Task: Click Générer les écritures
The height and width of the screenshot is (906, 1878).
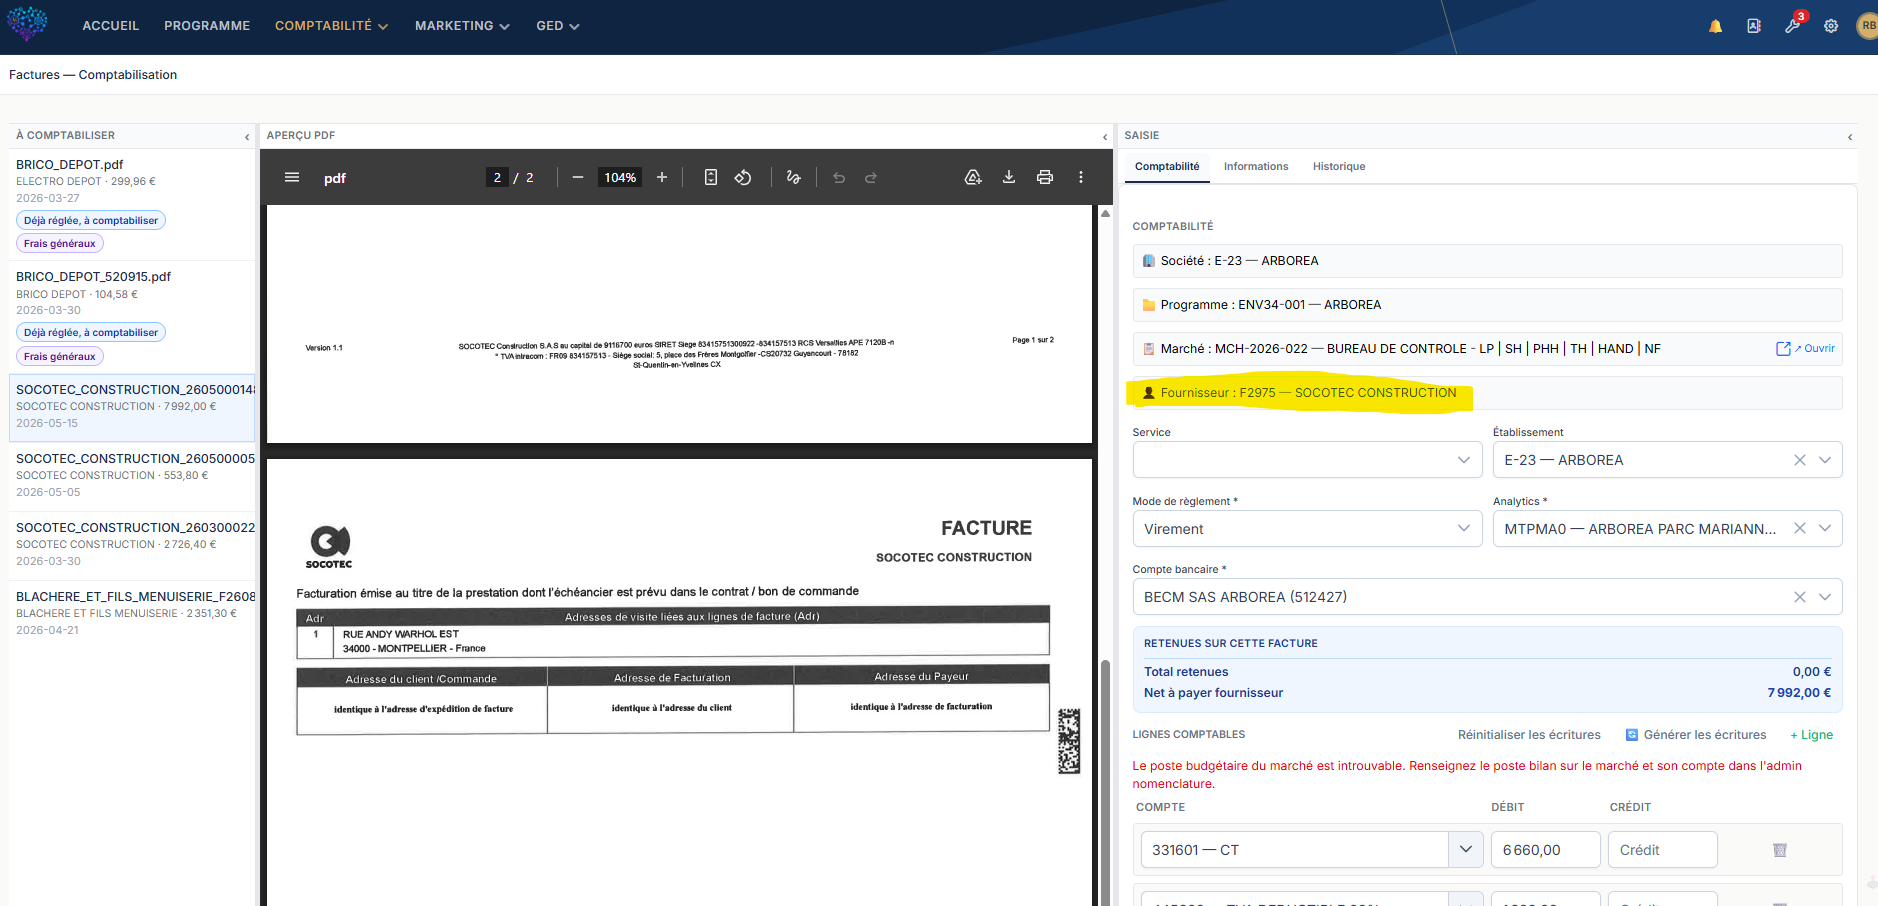Action: tap(1705, 735)
